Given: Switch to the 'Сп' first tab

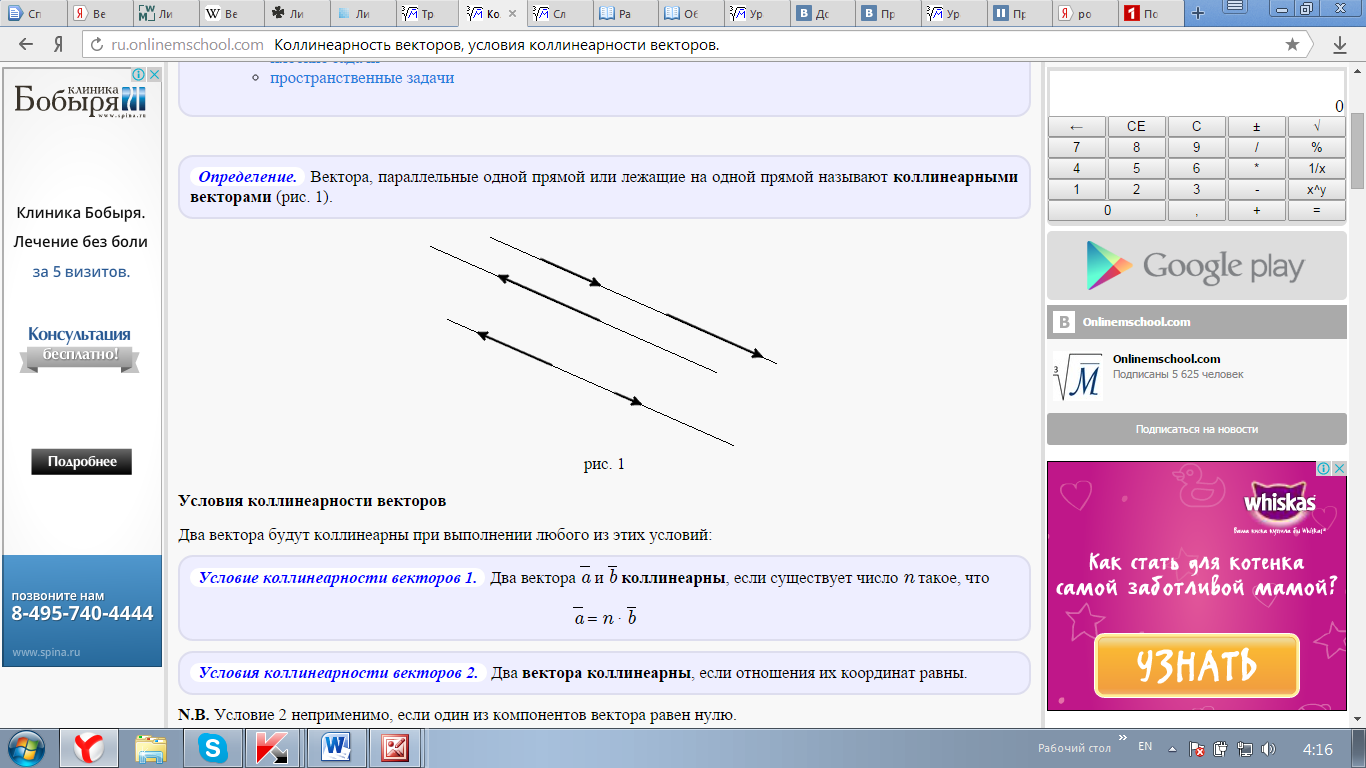Looking at the screenshot, I should (34, 14).
